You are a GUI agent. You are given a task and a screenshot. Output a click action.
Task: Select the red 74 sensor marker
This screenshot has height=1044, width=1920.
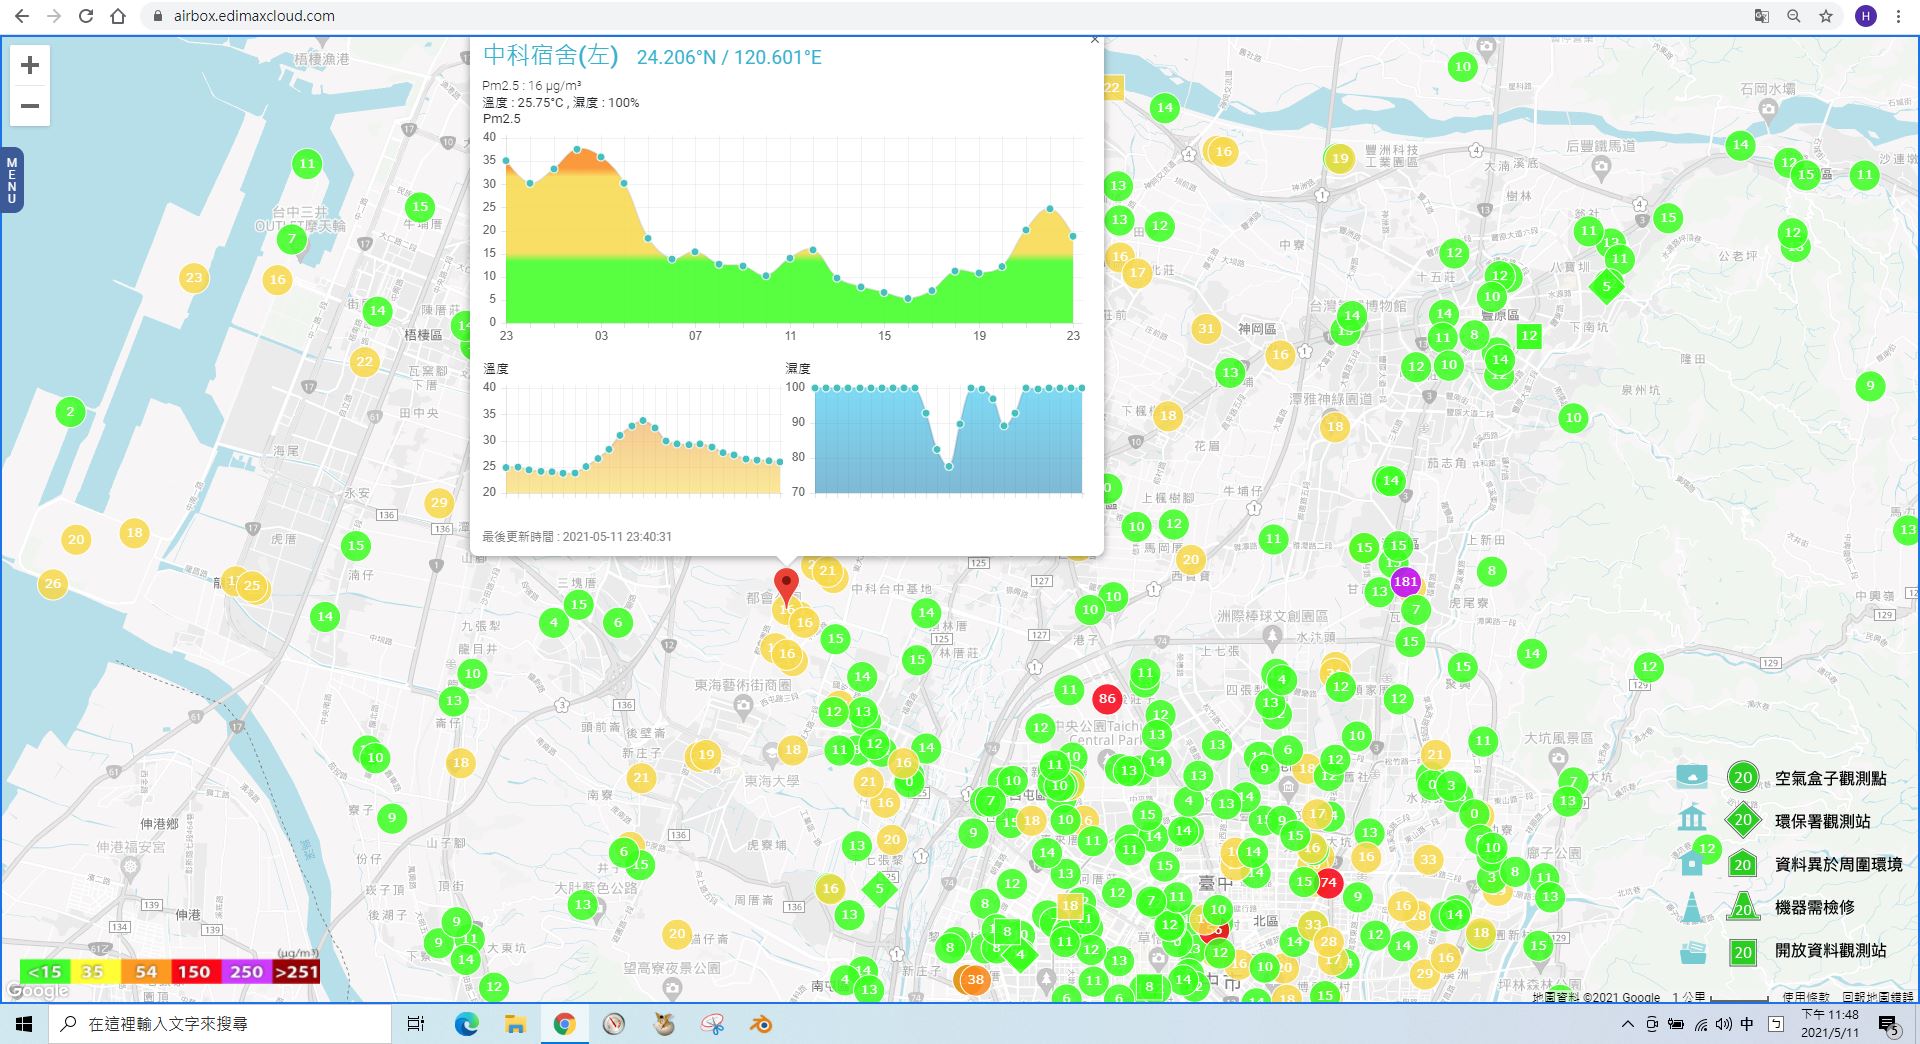pyautogui.click(x=1328, y=883)
